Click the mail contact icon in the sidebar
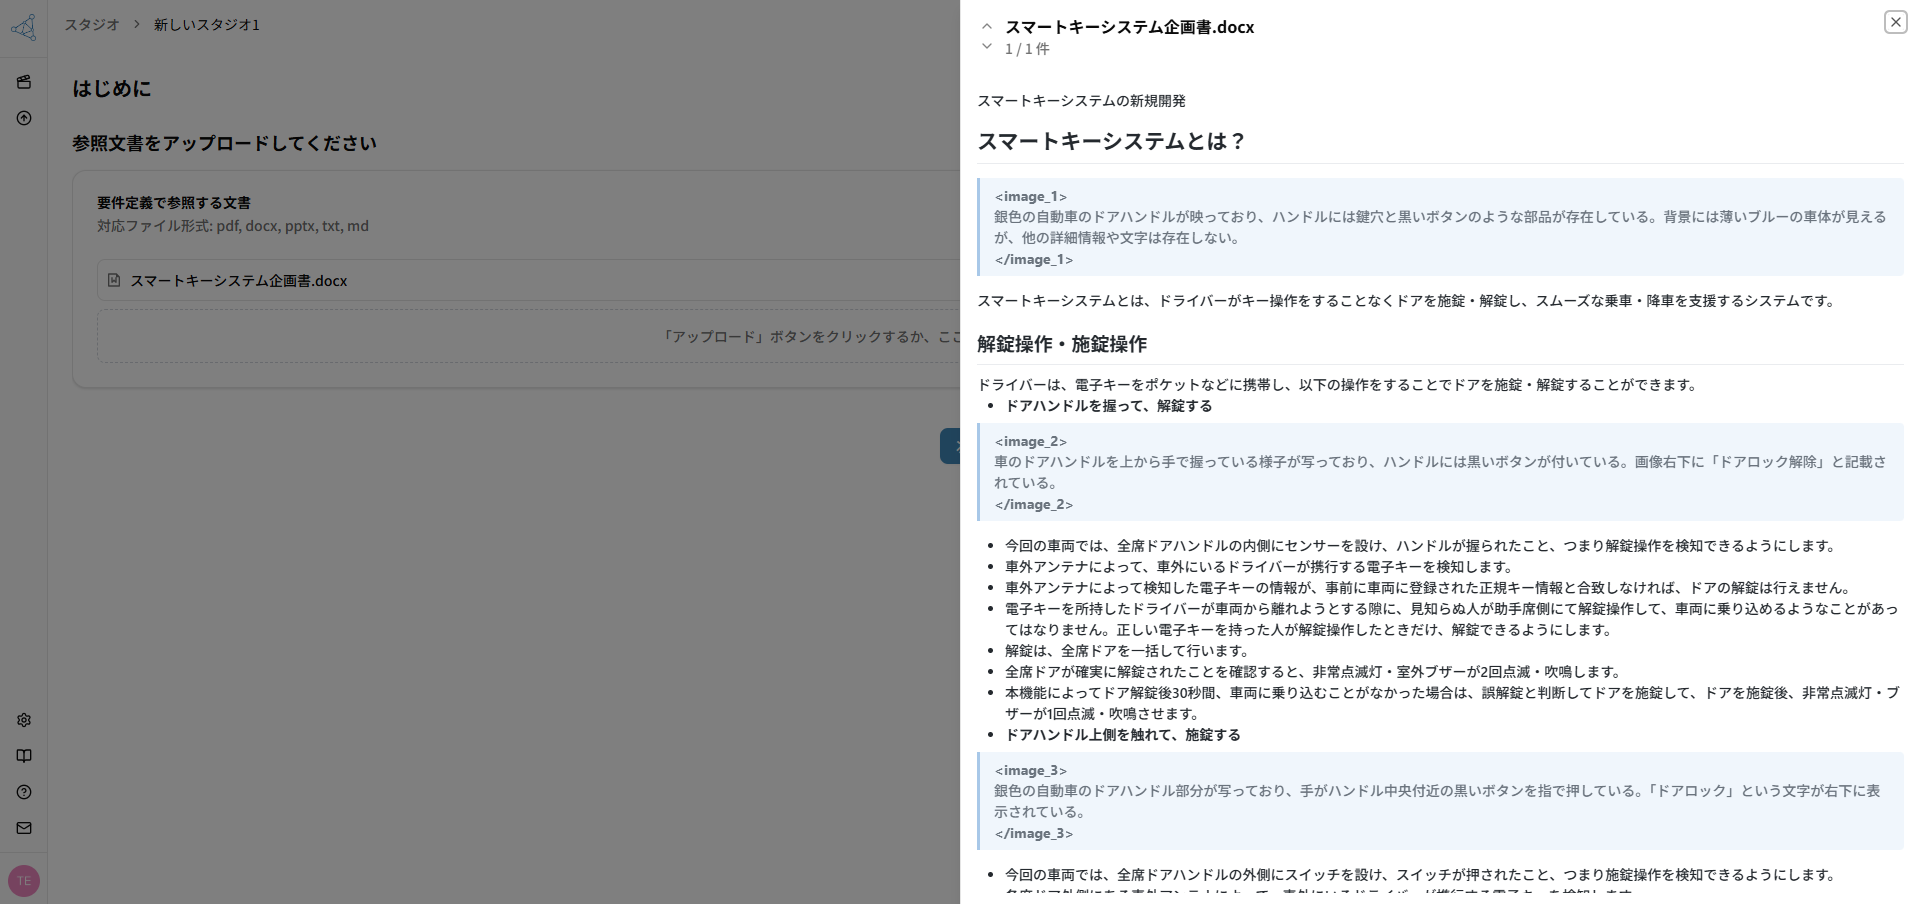 [x=23, y=828]
